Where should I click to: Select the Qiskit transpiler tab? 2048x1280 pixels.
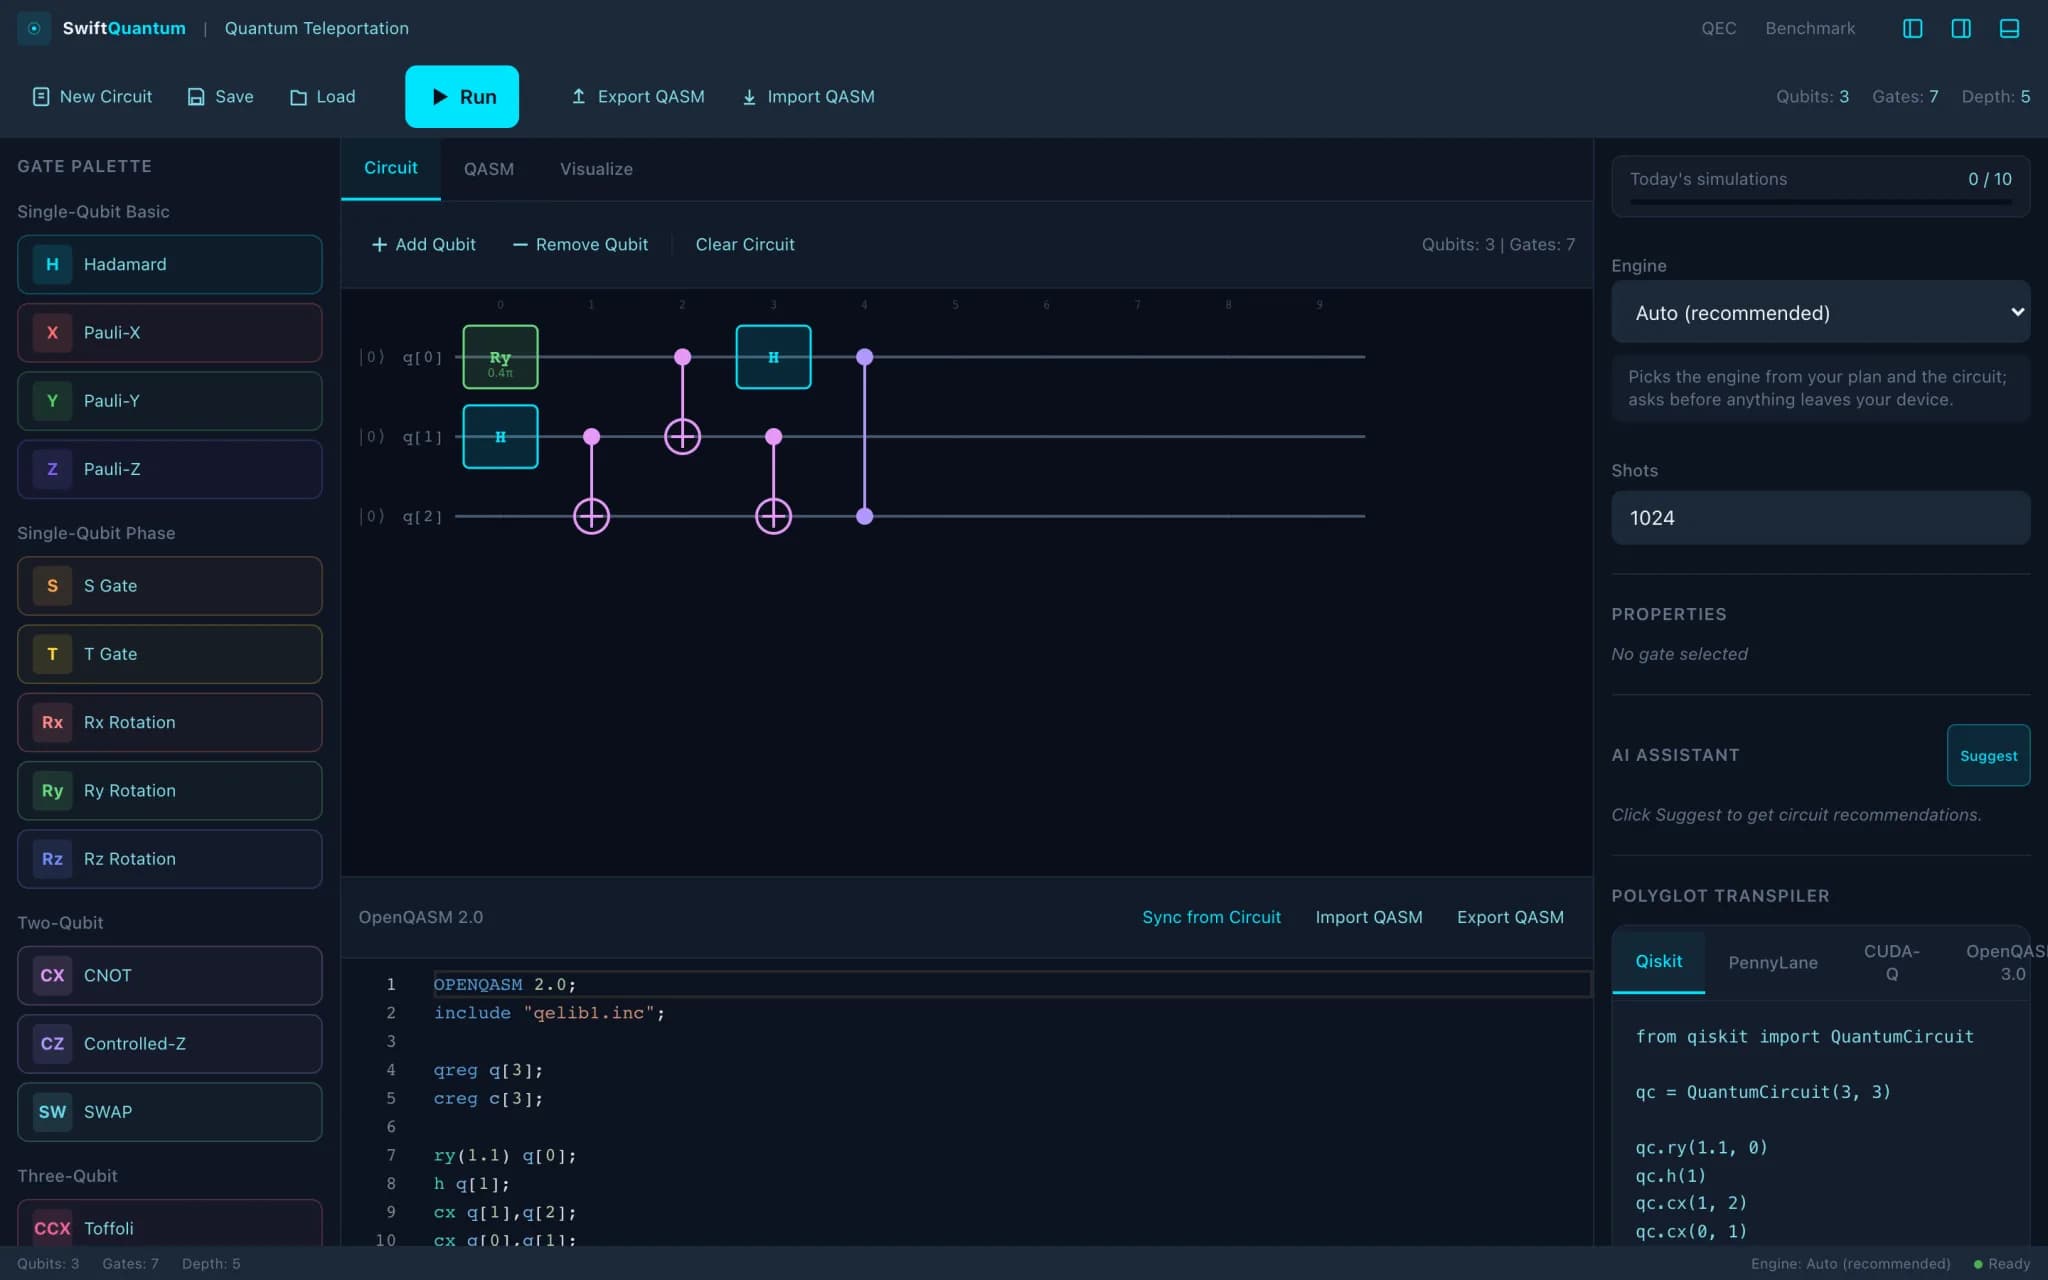1658,961
